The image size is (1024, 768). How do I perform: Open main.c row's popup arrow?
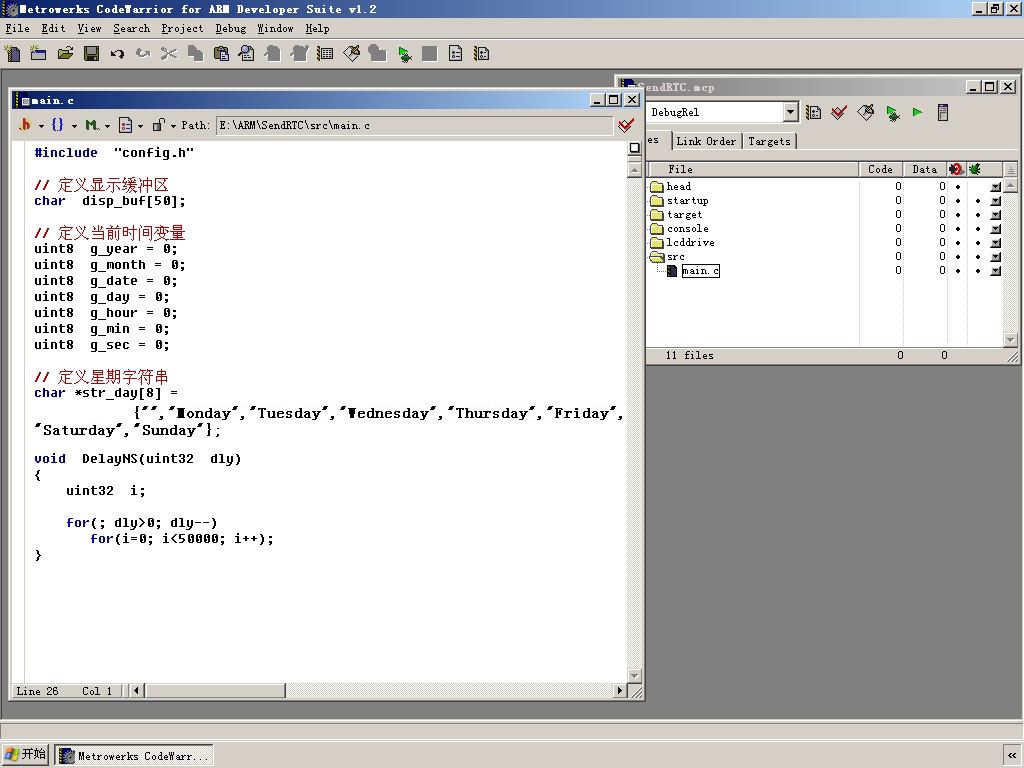(995, 270)
